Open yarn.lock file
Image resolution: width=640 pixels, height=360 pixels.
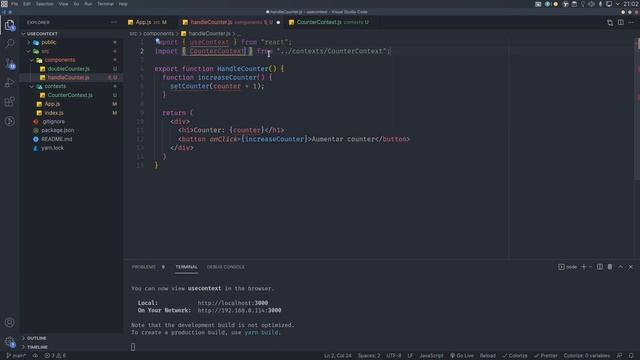point(52,148)
